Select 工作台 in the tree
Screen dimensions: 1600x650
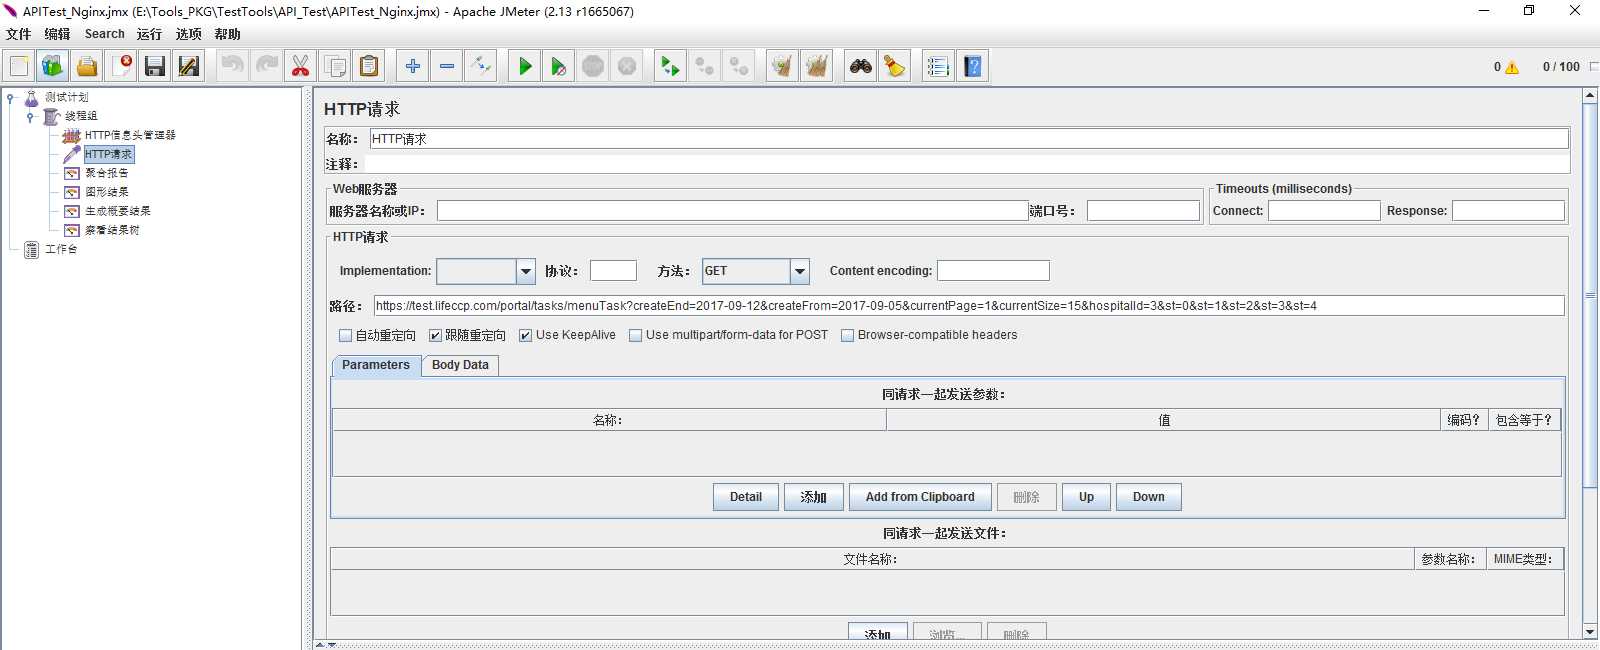[x=61, y=249]
